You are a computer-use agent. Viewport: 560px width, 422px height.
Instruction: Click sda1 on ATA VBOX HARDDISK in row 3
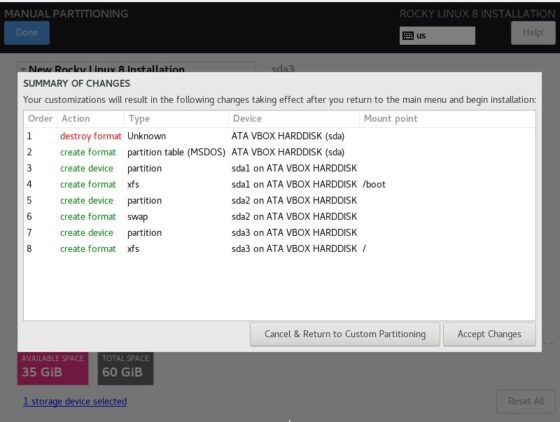pos(294,169)
